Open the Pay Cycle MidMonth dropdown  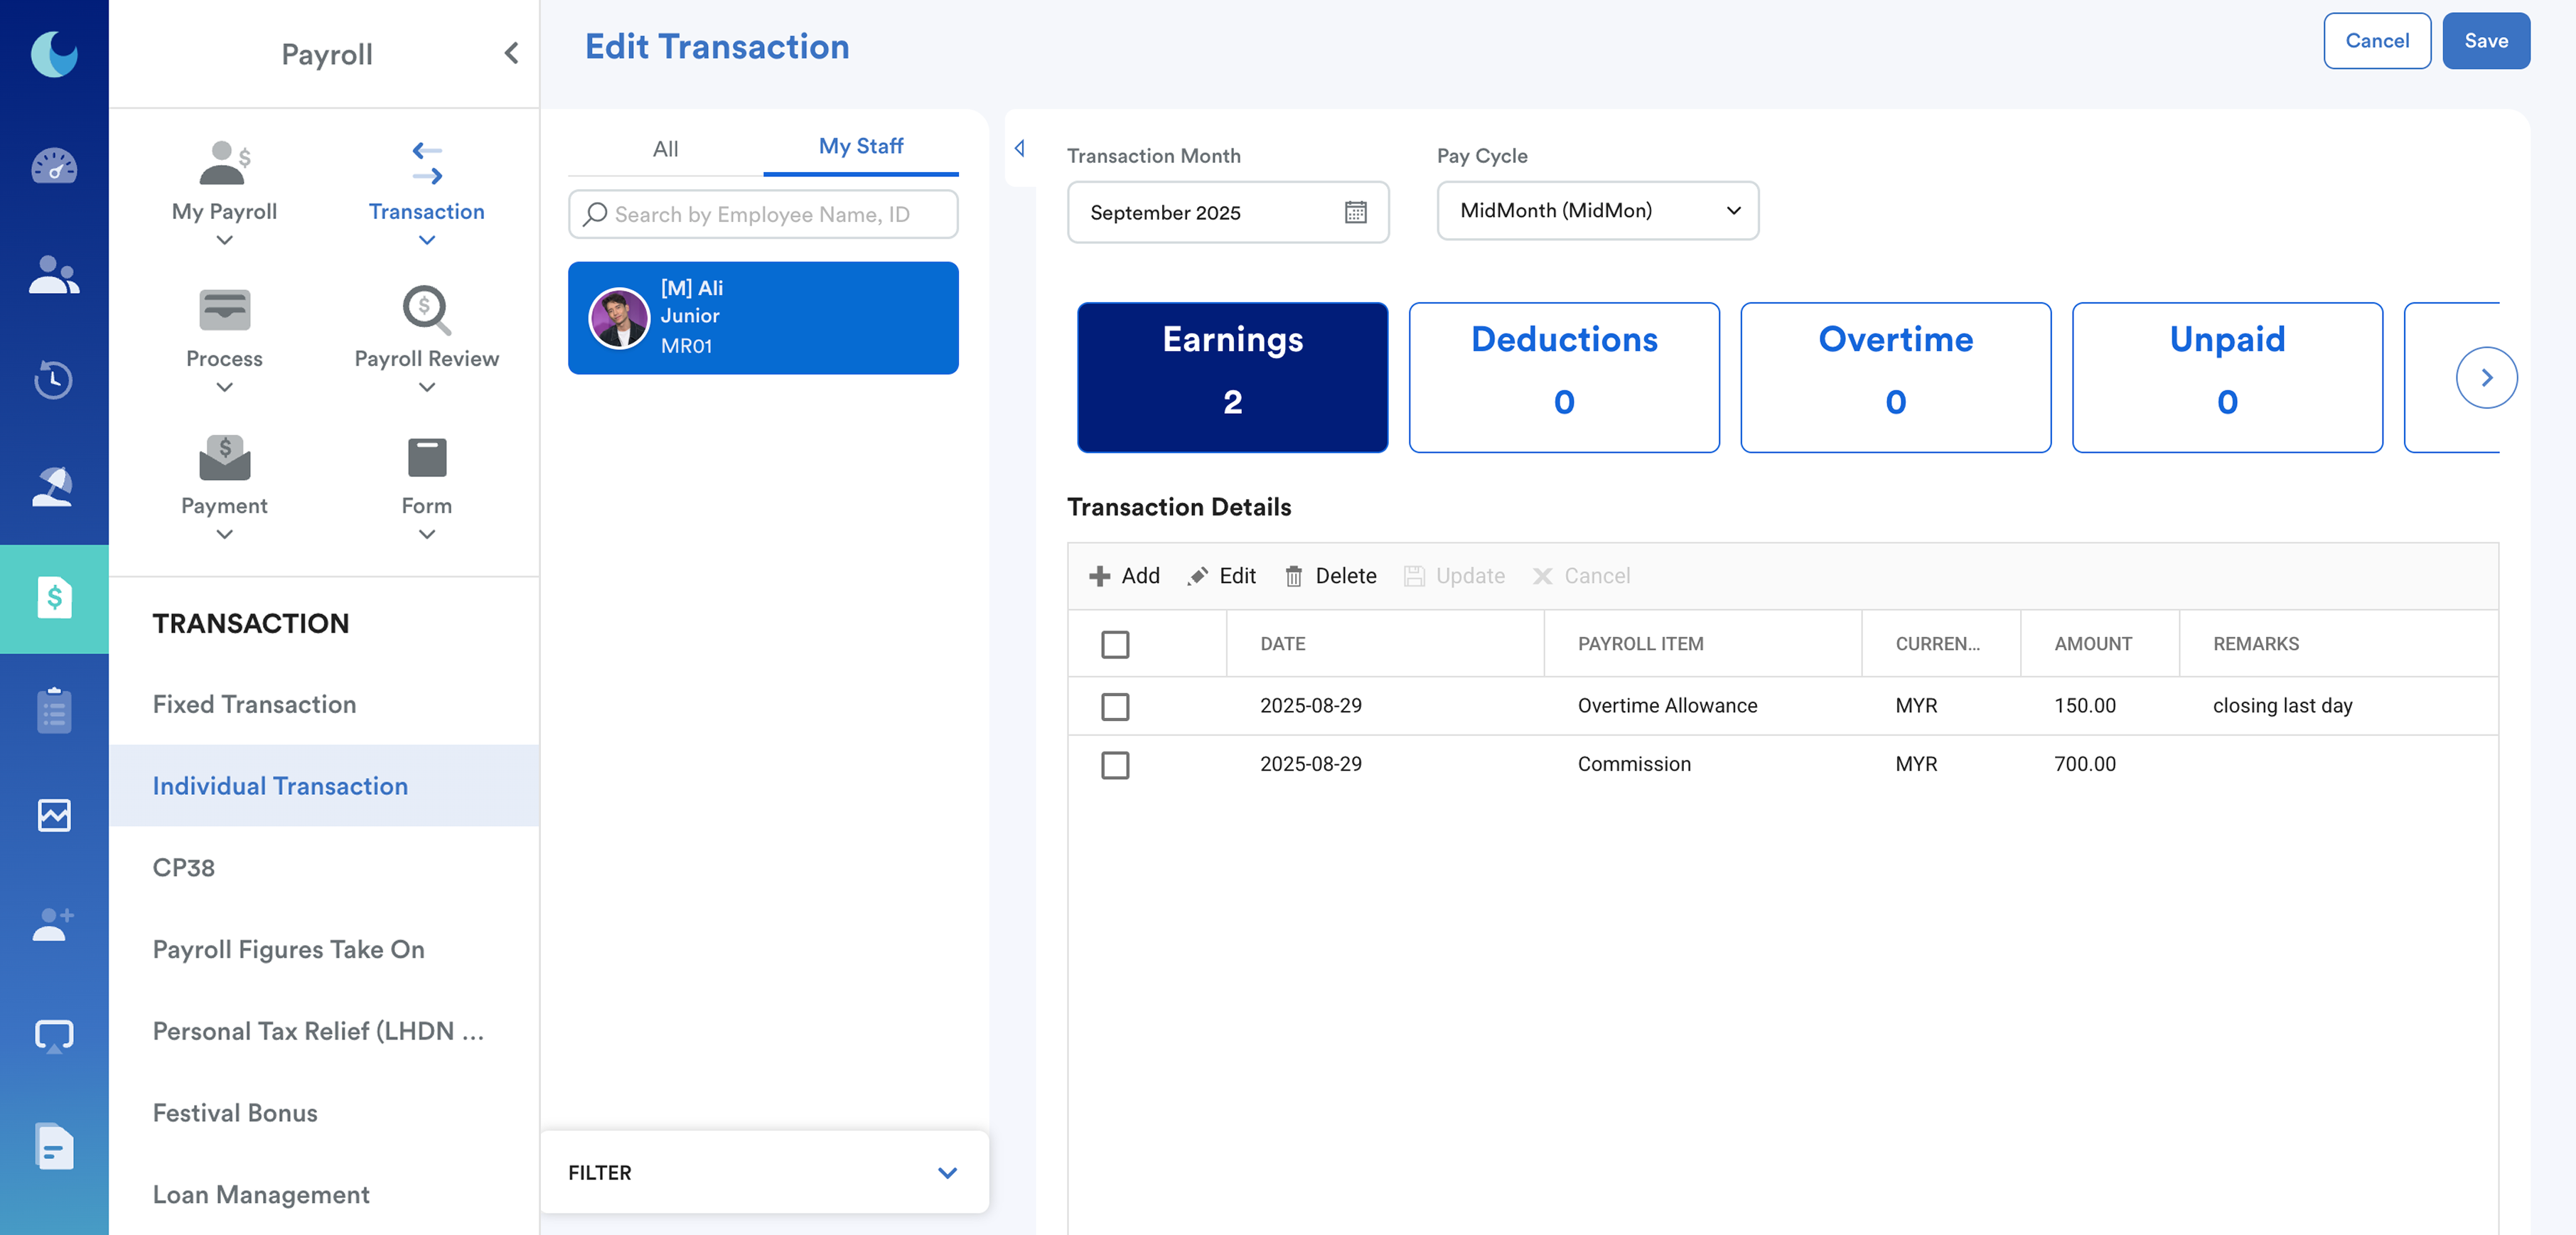click(1597, 211)
